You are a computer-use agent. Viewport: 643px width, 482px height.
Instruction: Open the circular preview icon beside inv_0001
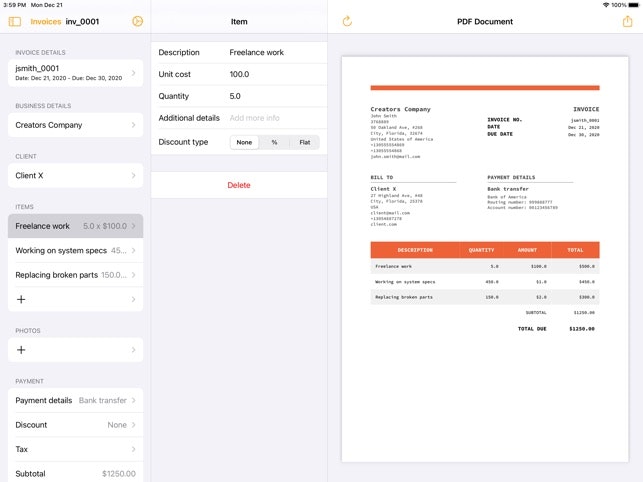click(138, 21)
